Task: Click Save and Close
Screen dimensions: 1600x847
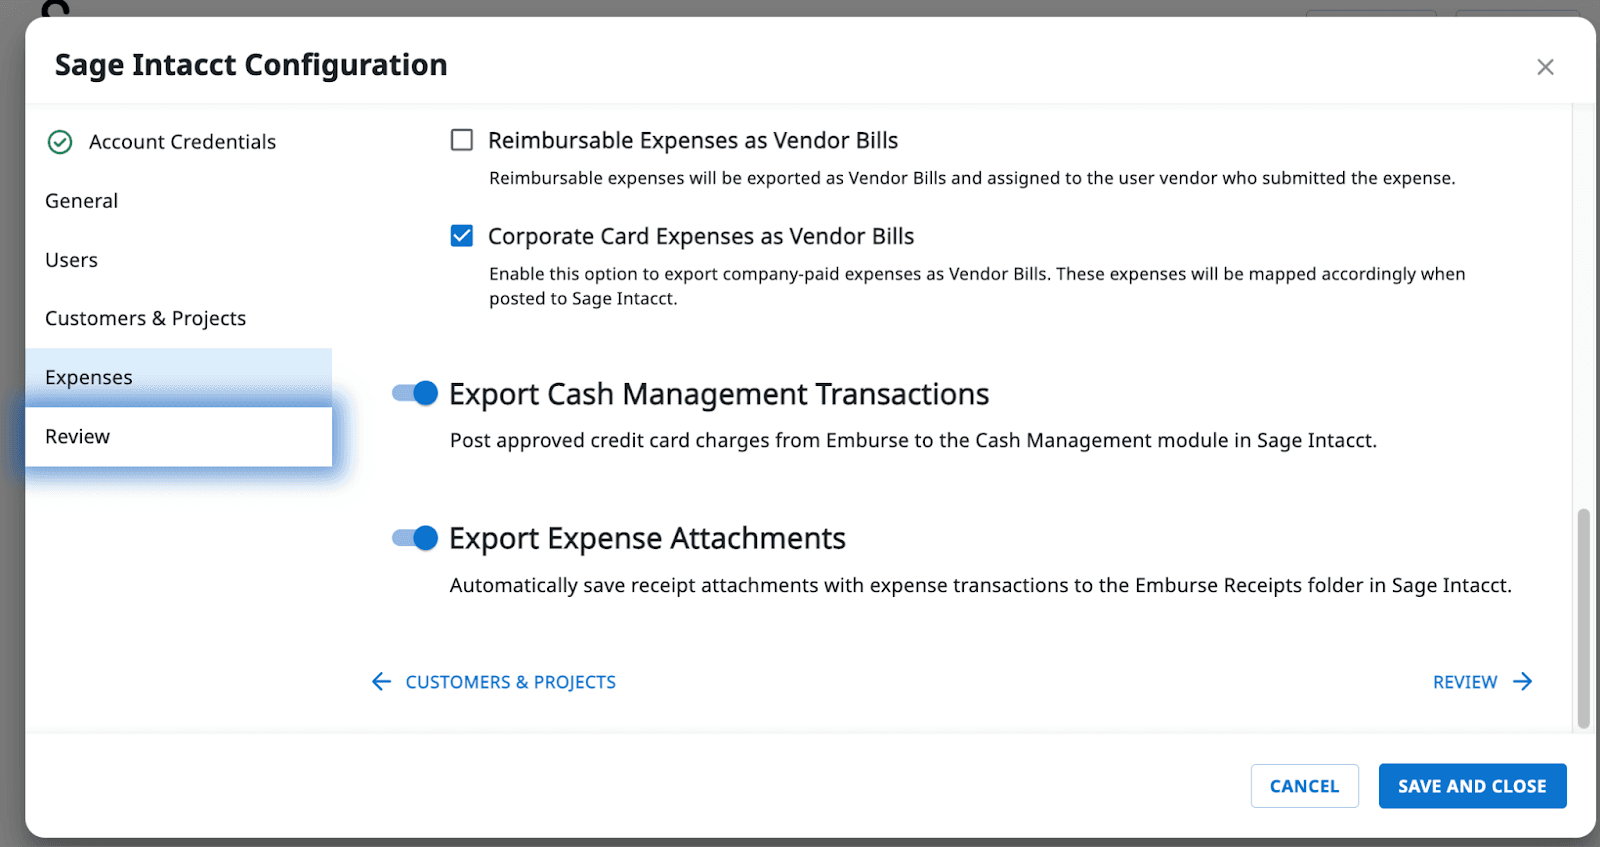Action: (1472, 786)
